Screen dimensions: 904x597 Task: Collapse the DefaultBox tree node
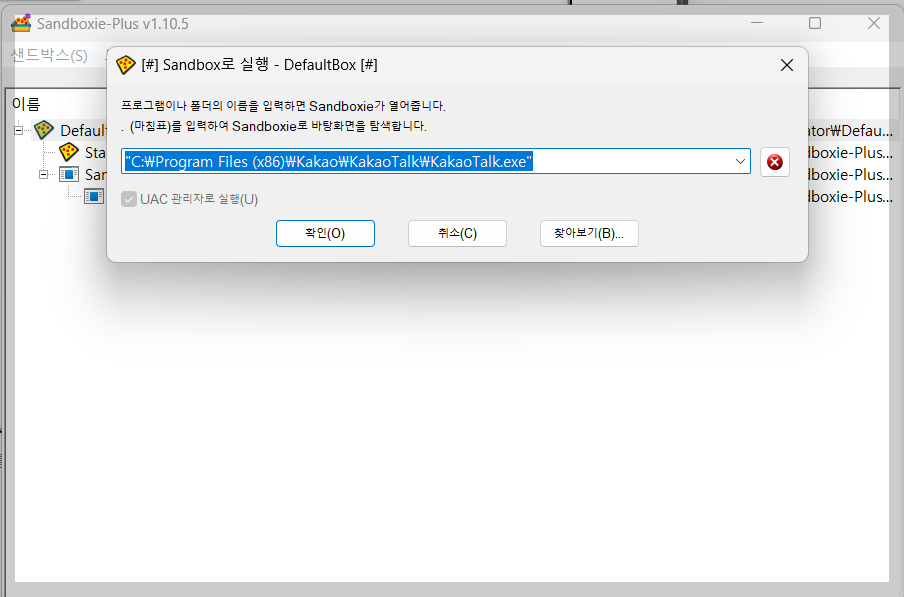(x=18, y=131)
